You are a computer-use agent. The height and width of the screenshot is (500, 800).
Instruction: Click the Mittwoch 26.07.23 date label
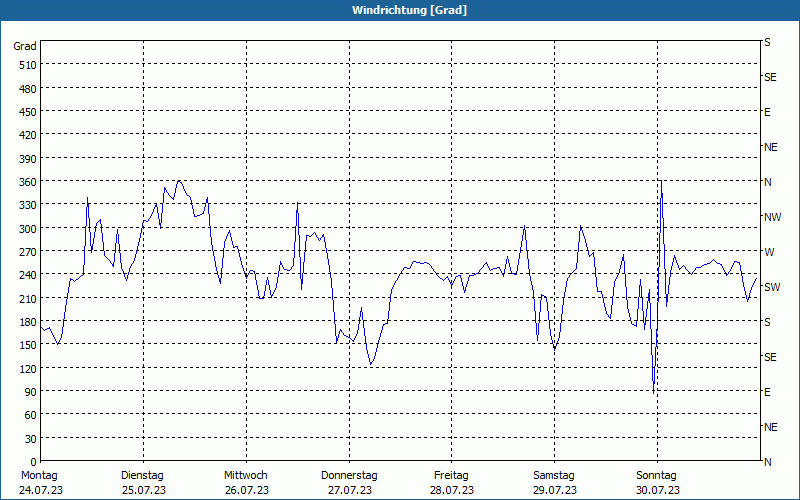[246, 483]
